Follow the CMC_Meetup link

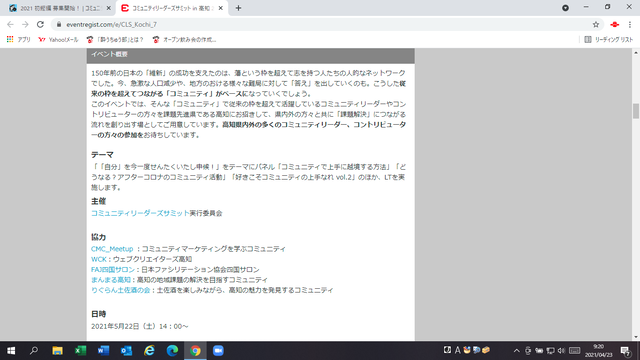point(112,249)
